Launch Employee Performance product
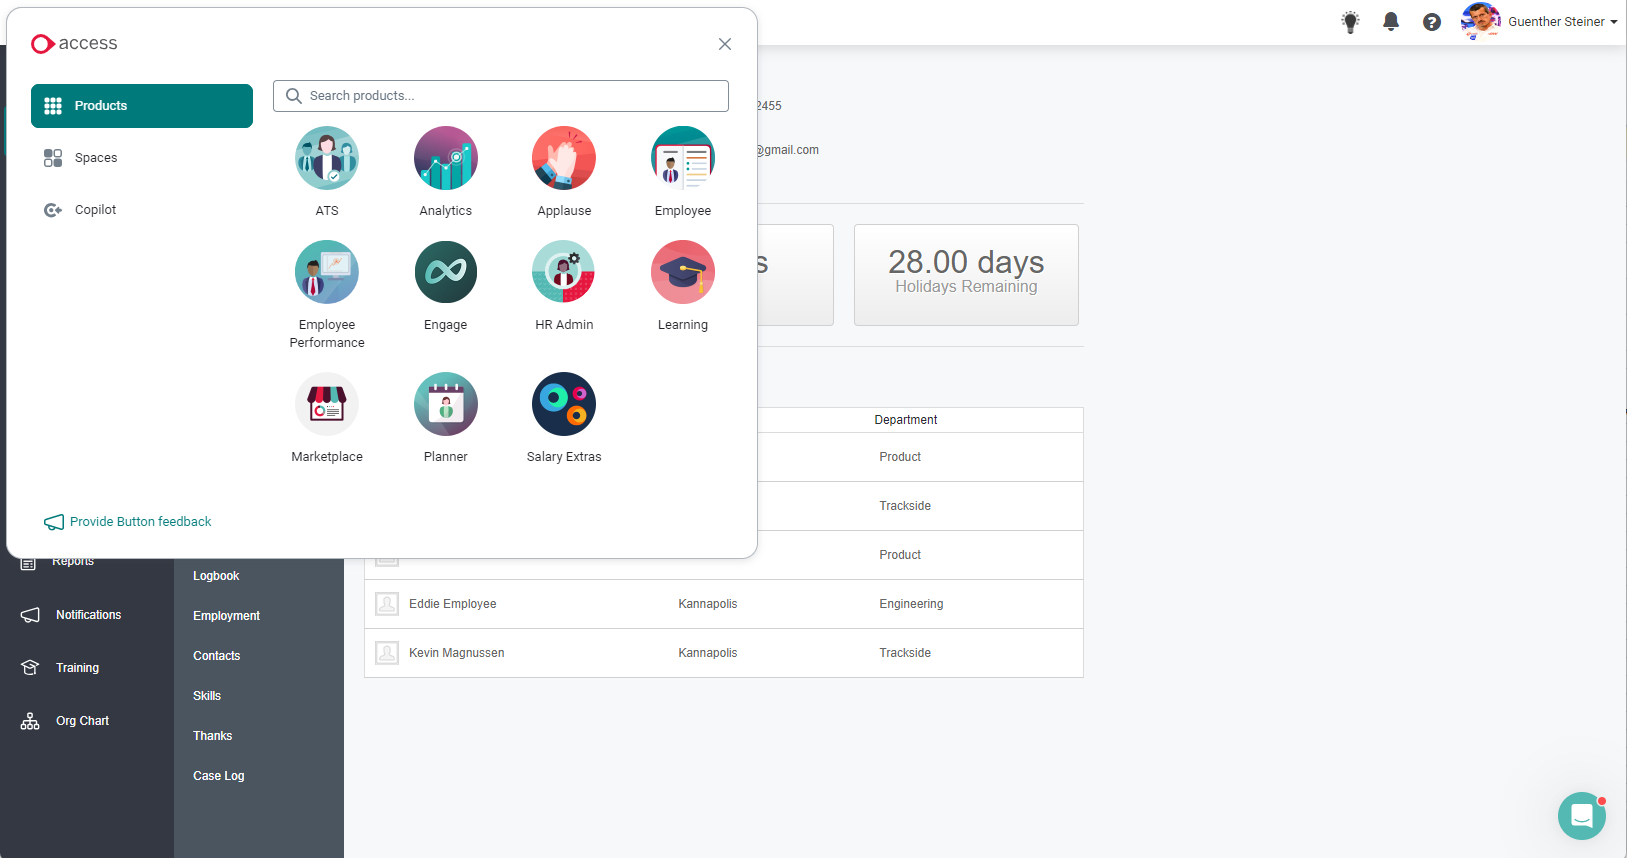1627x858 pixels. point(327,272)
